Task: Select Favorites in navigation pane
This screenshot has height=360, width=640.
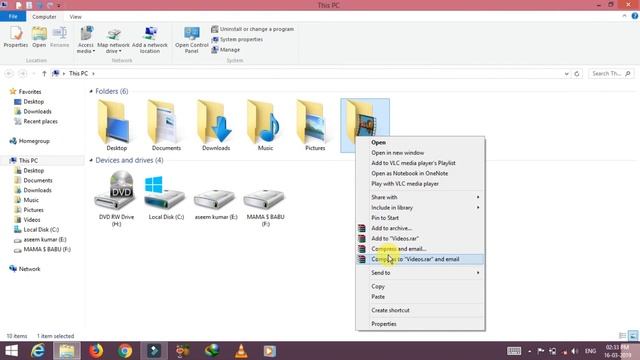Action: (x=25, y=91)
